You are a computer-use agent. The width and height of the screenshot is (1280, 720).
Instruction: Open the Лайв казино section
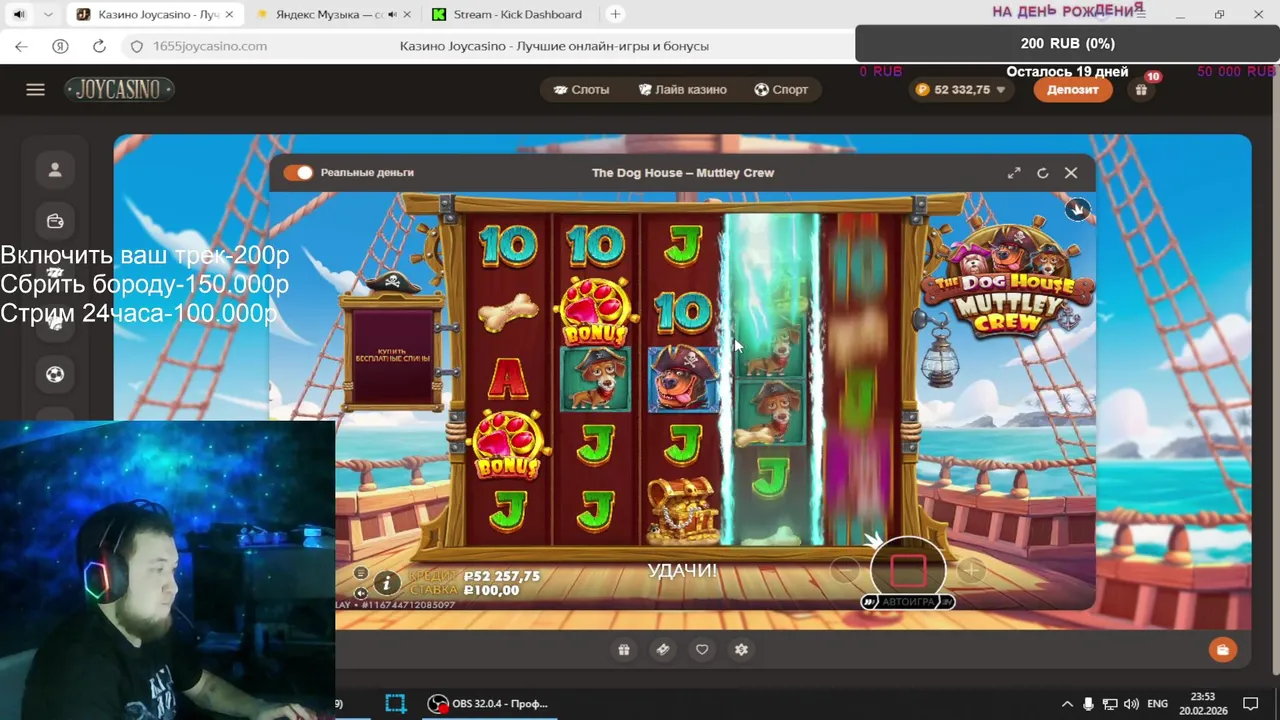tap(682, 89)
